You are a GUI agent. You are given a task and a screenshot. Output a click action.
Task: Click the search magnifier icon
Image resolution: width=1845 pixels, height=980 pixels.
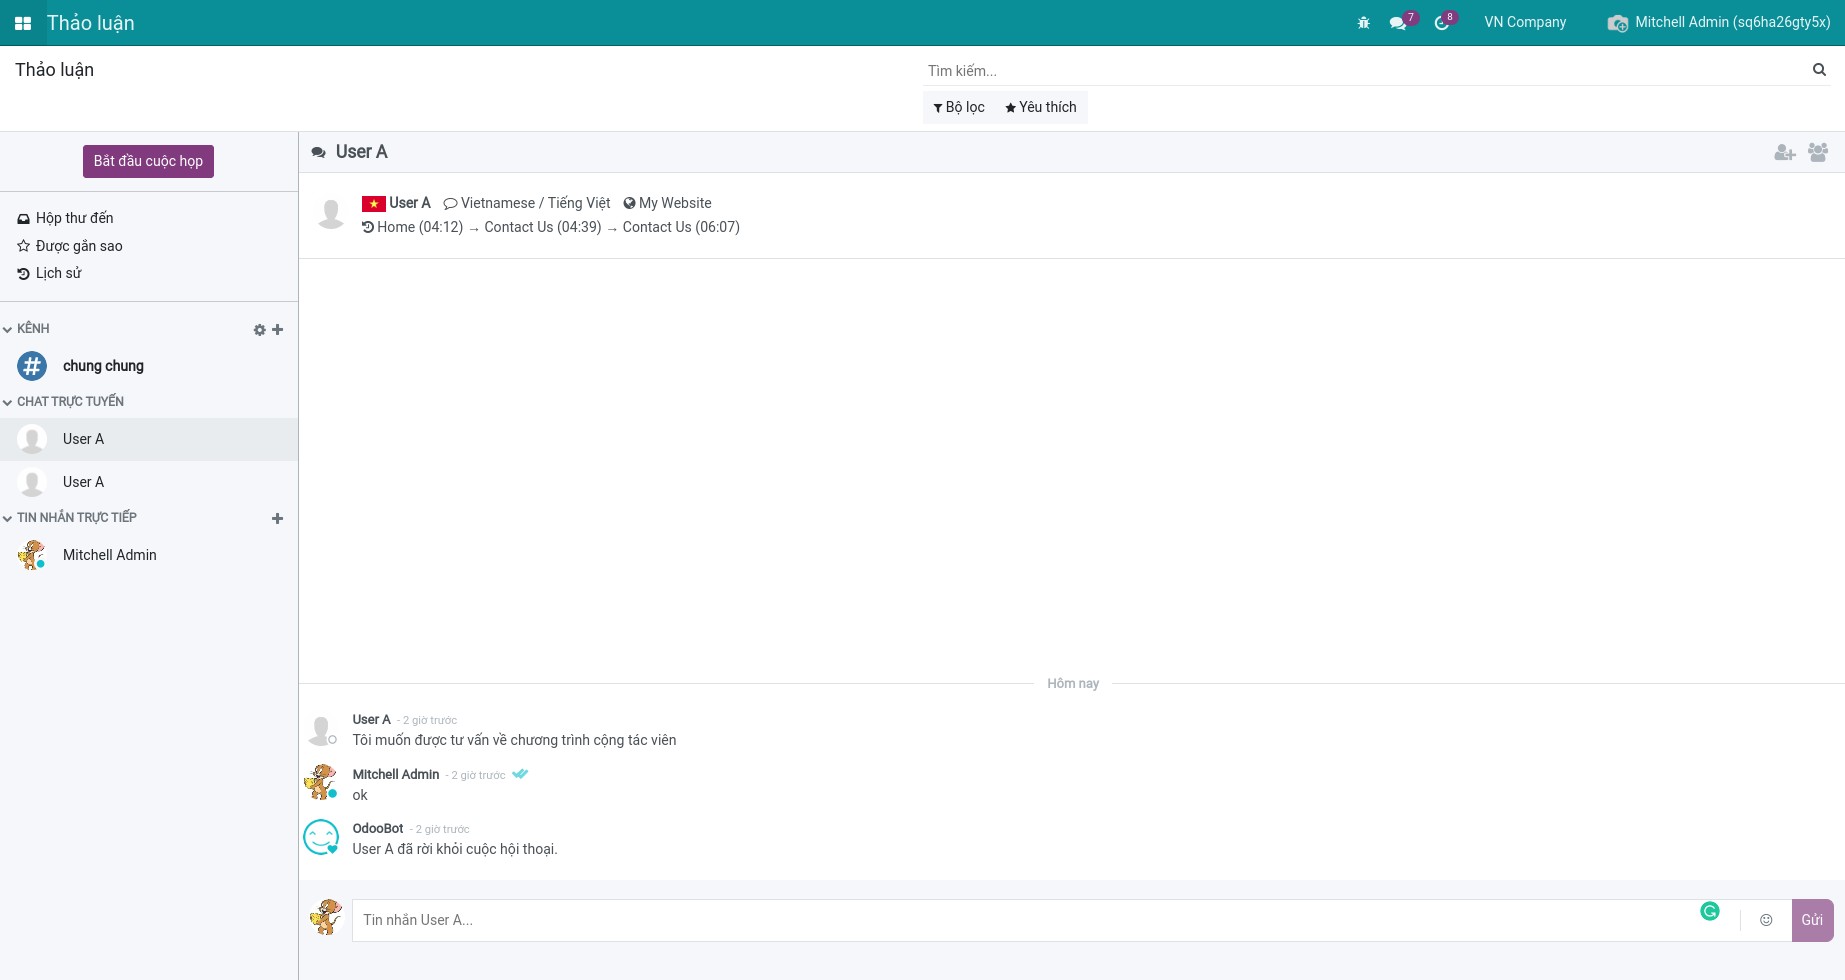(x=1819, y=70)
